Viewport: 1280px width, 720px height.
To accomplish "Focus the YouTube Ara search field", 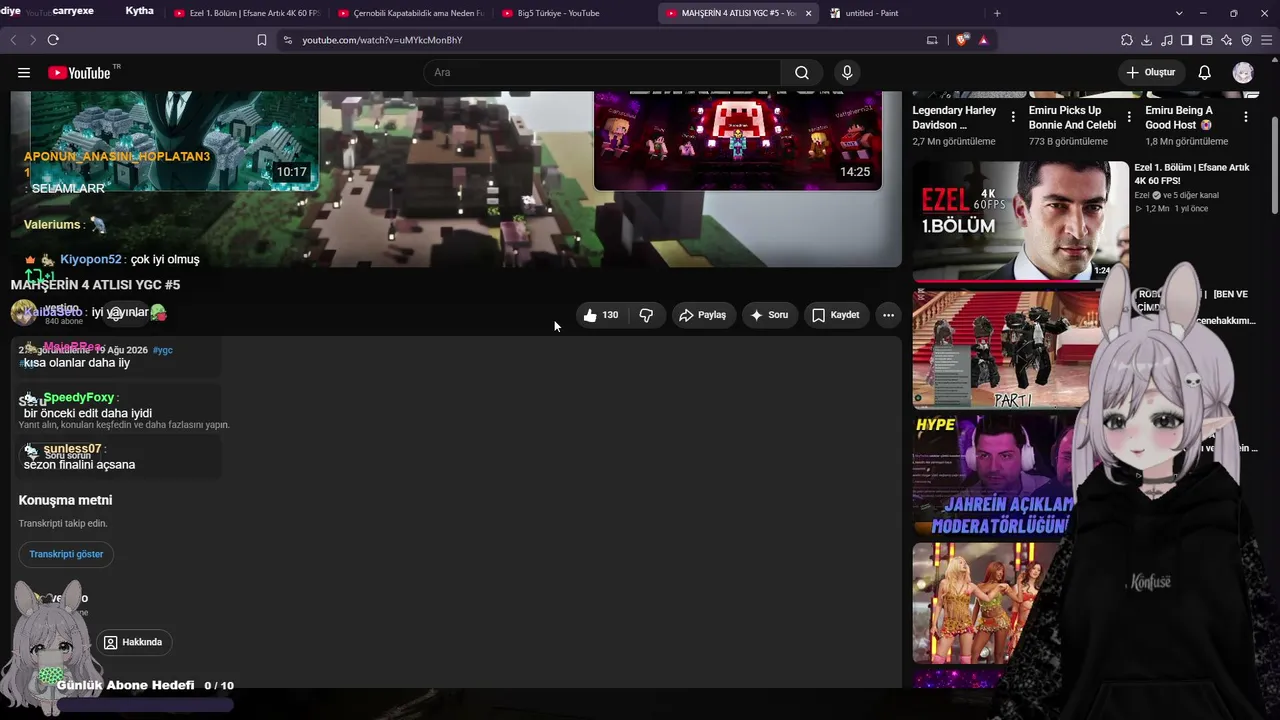I will (603, 72).
